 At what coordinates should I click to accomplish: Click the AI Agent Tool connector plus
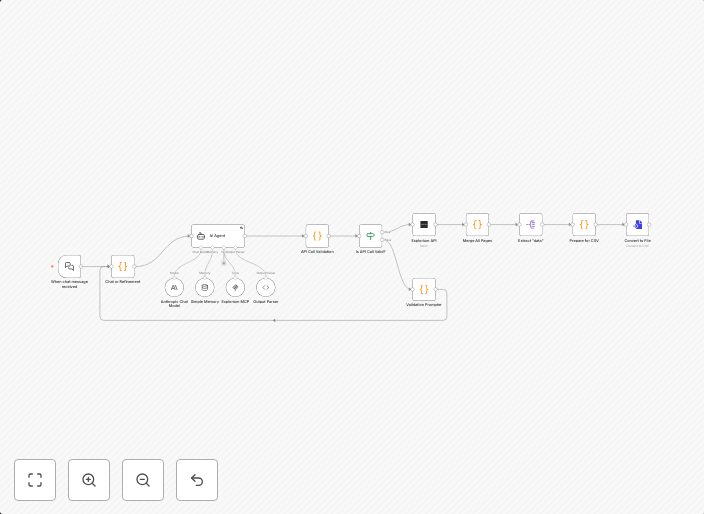(224, 263)
